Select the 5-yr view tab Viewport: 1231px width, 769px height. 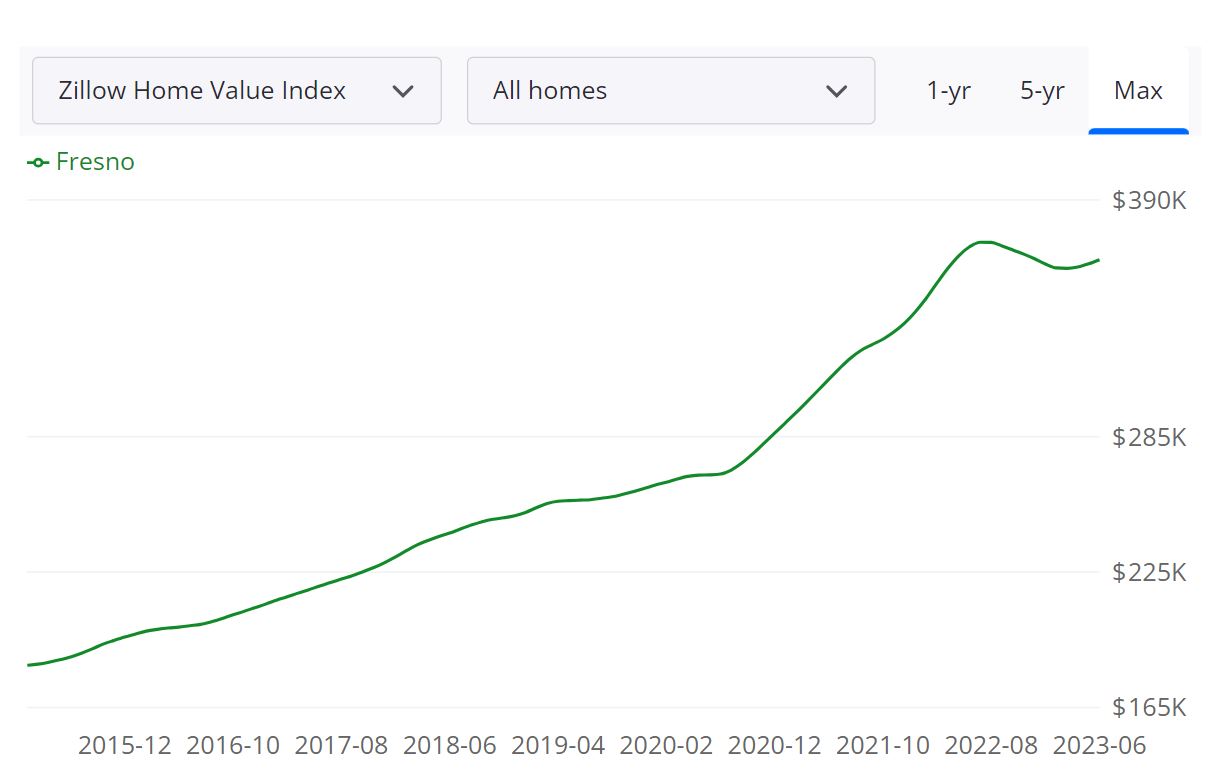click(x=1041, y=90)
